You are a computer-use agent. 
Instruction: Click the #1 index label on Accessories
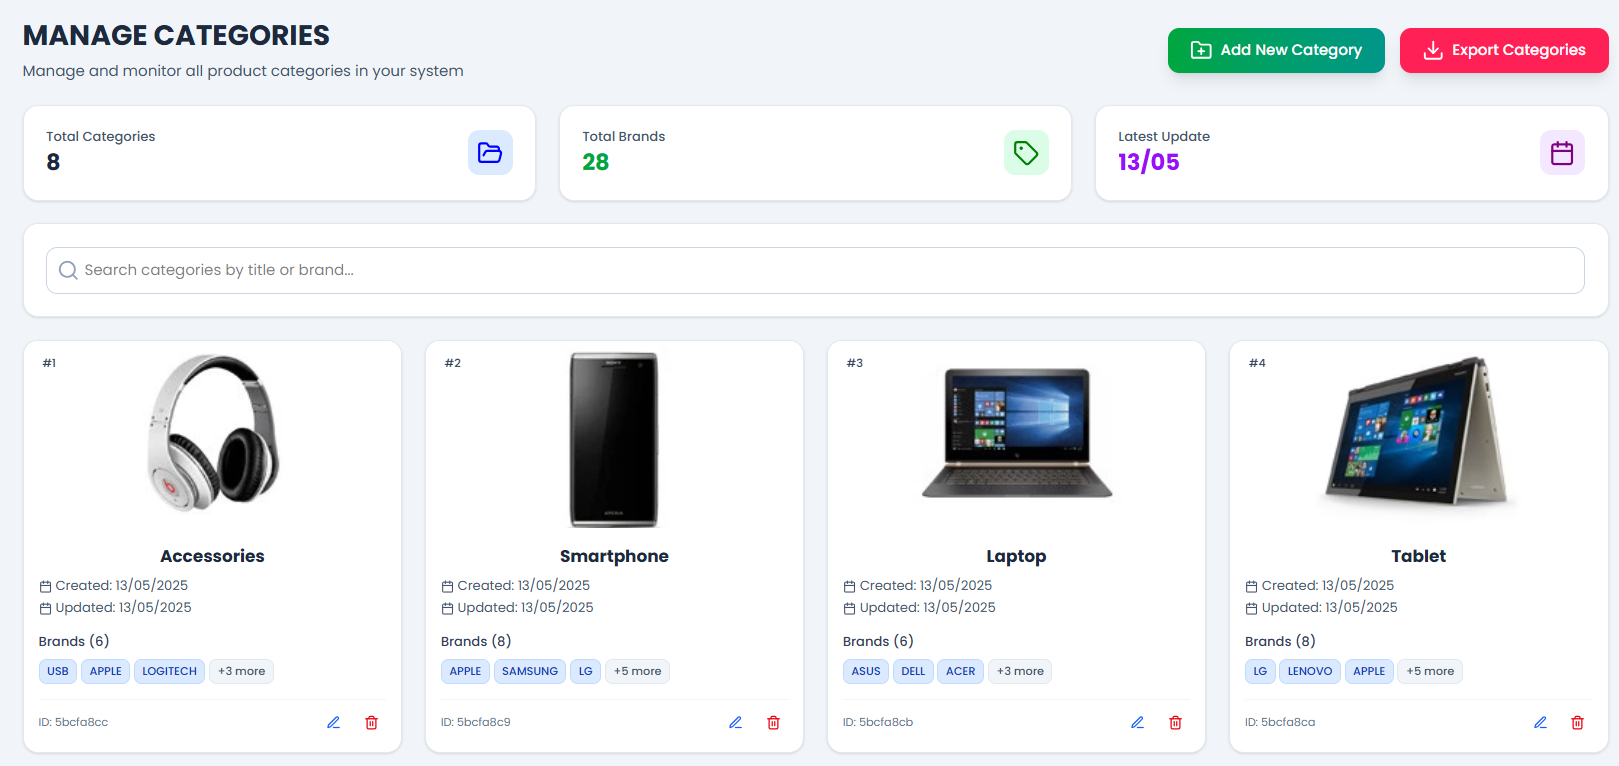click(49, 363)
